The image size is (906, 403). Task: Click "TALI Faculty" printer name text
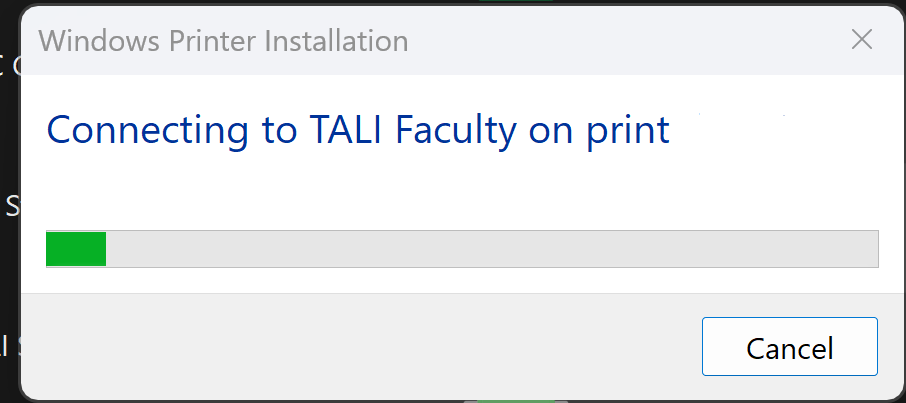[x=400, y=130]
